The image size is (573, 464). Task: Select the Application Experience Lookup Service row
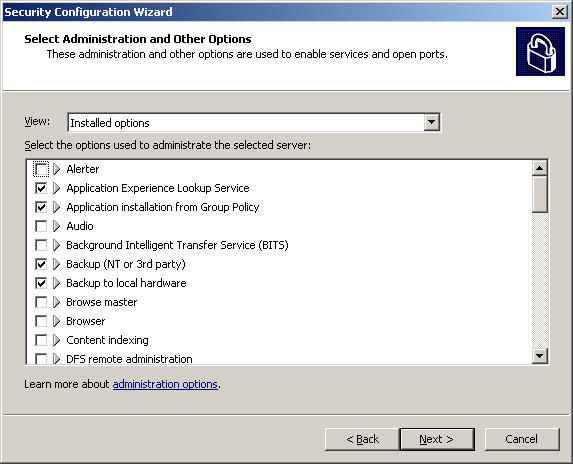pos(158,188)
